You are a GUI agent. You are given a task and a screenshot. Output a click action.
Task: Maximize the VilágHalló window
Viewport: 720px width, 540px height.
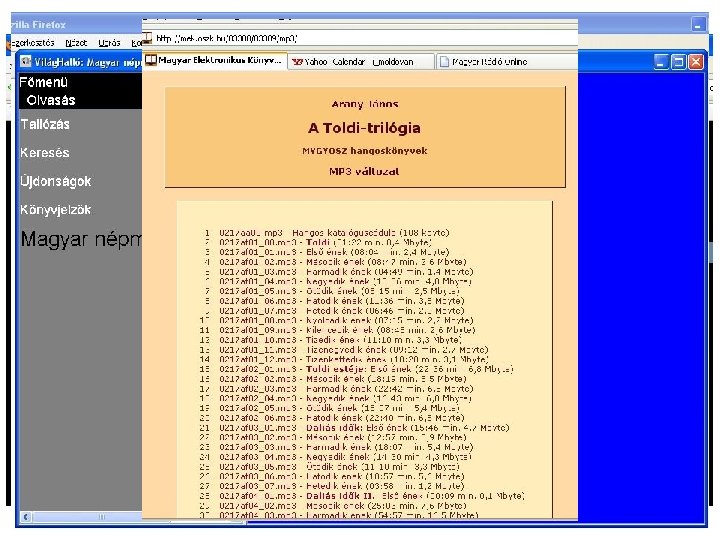click(679, 62)
